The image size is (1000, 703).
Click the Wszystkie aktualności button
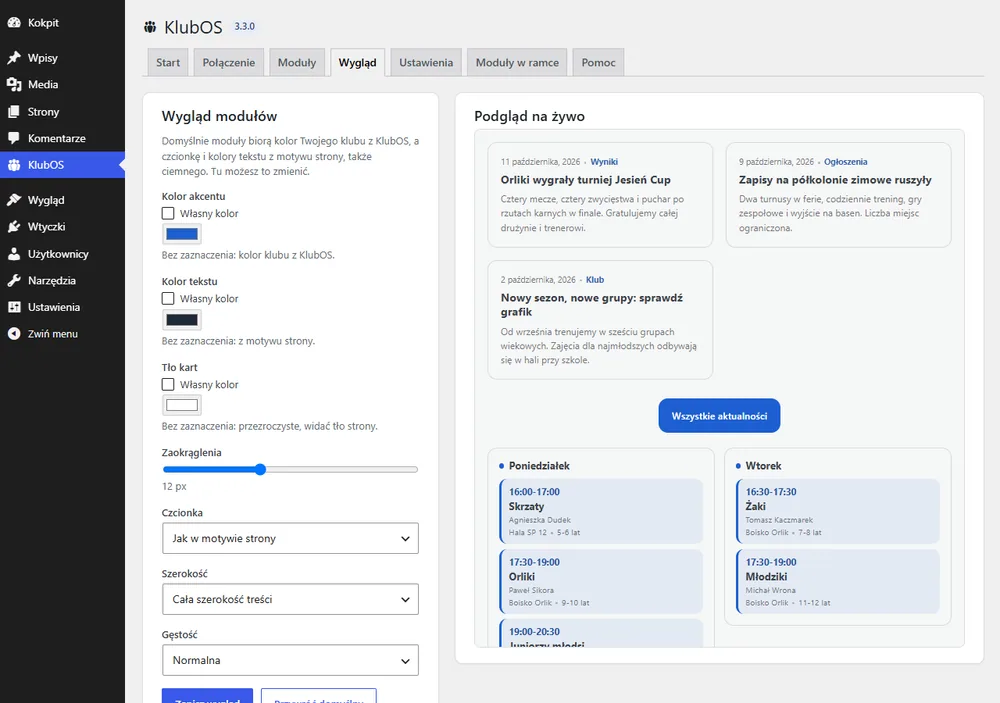point(719,416)
